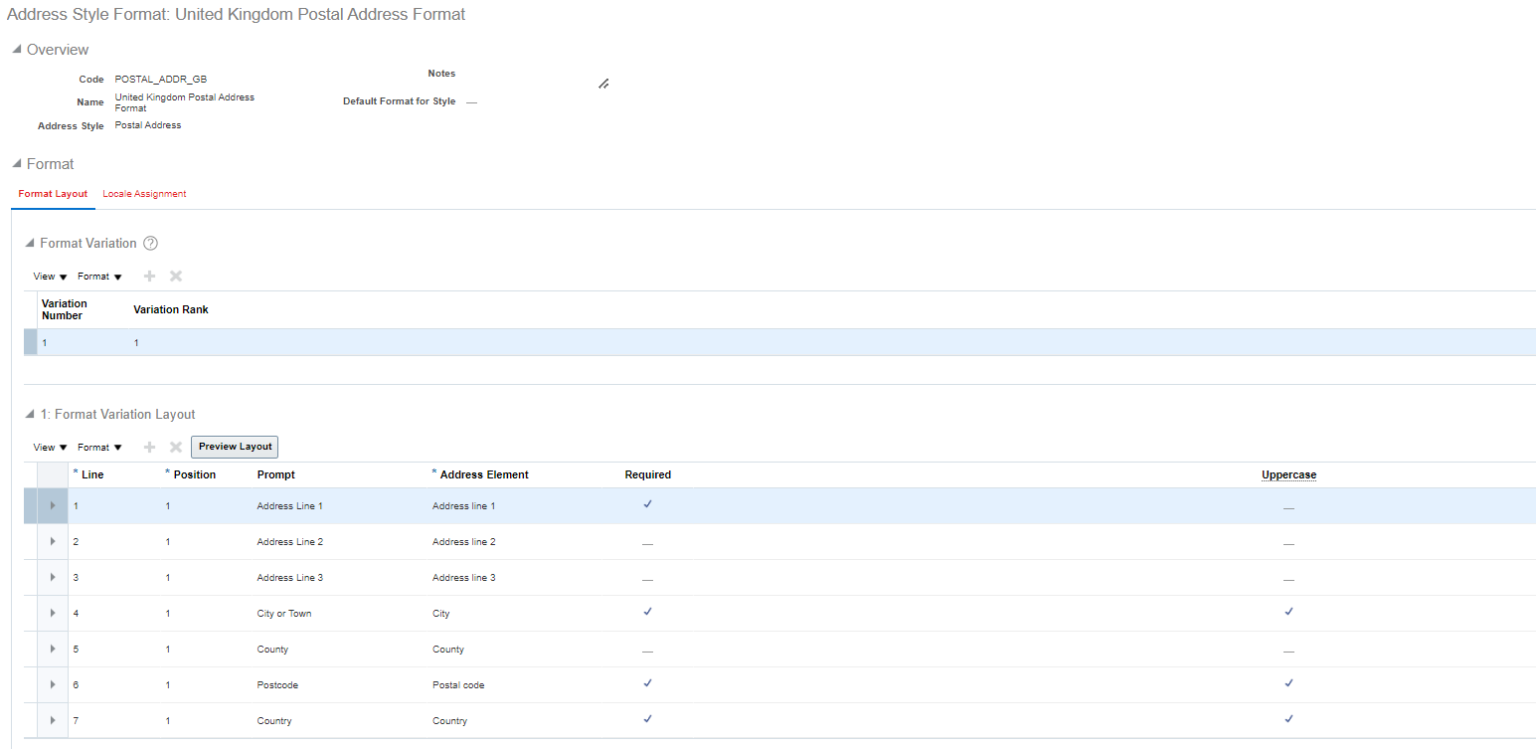This screenshot has width=1536, height=749.
Task: Open Format menu in Format Variation Layout toolbar
Action: [x=100, y=447]
